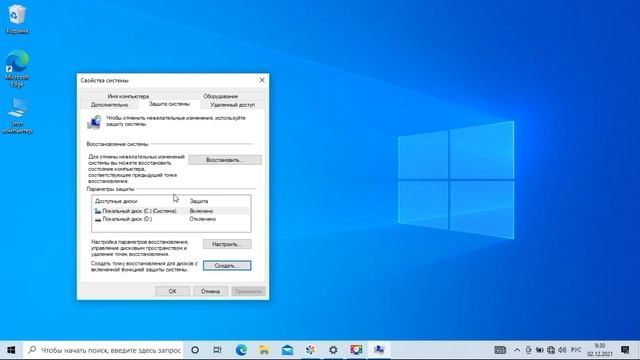The width and height of the screenshot is (640, 360).
Task: Launch Microsoft Edge from the taskbar
Action: [x=241, y=350]
